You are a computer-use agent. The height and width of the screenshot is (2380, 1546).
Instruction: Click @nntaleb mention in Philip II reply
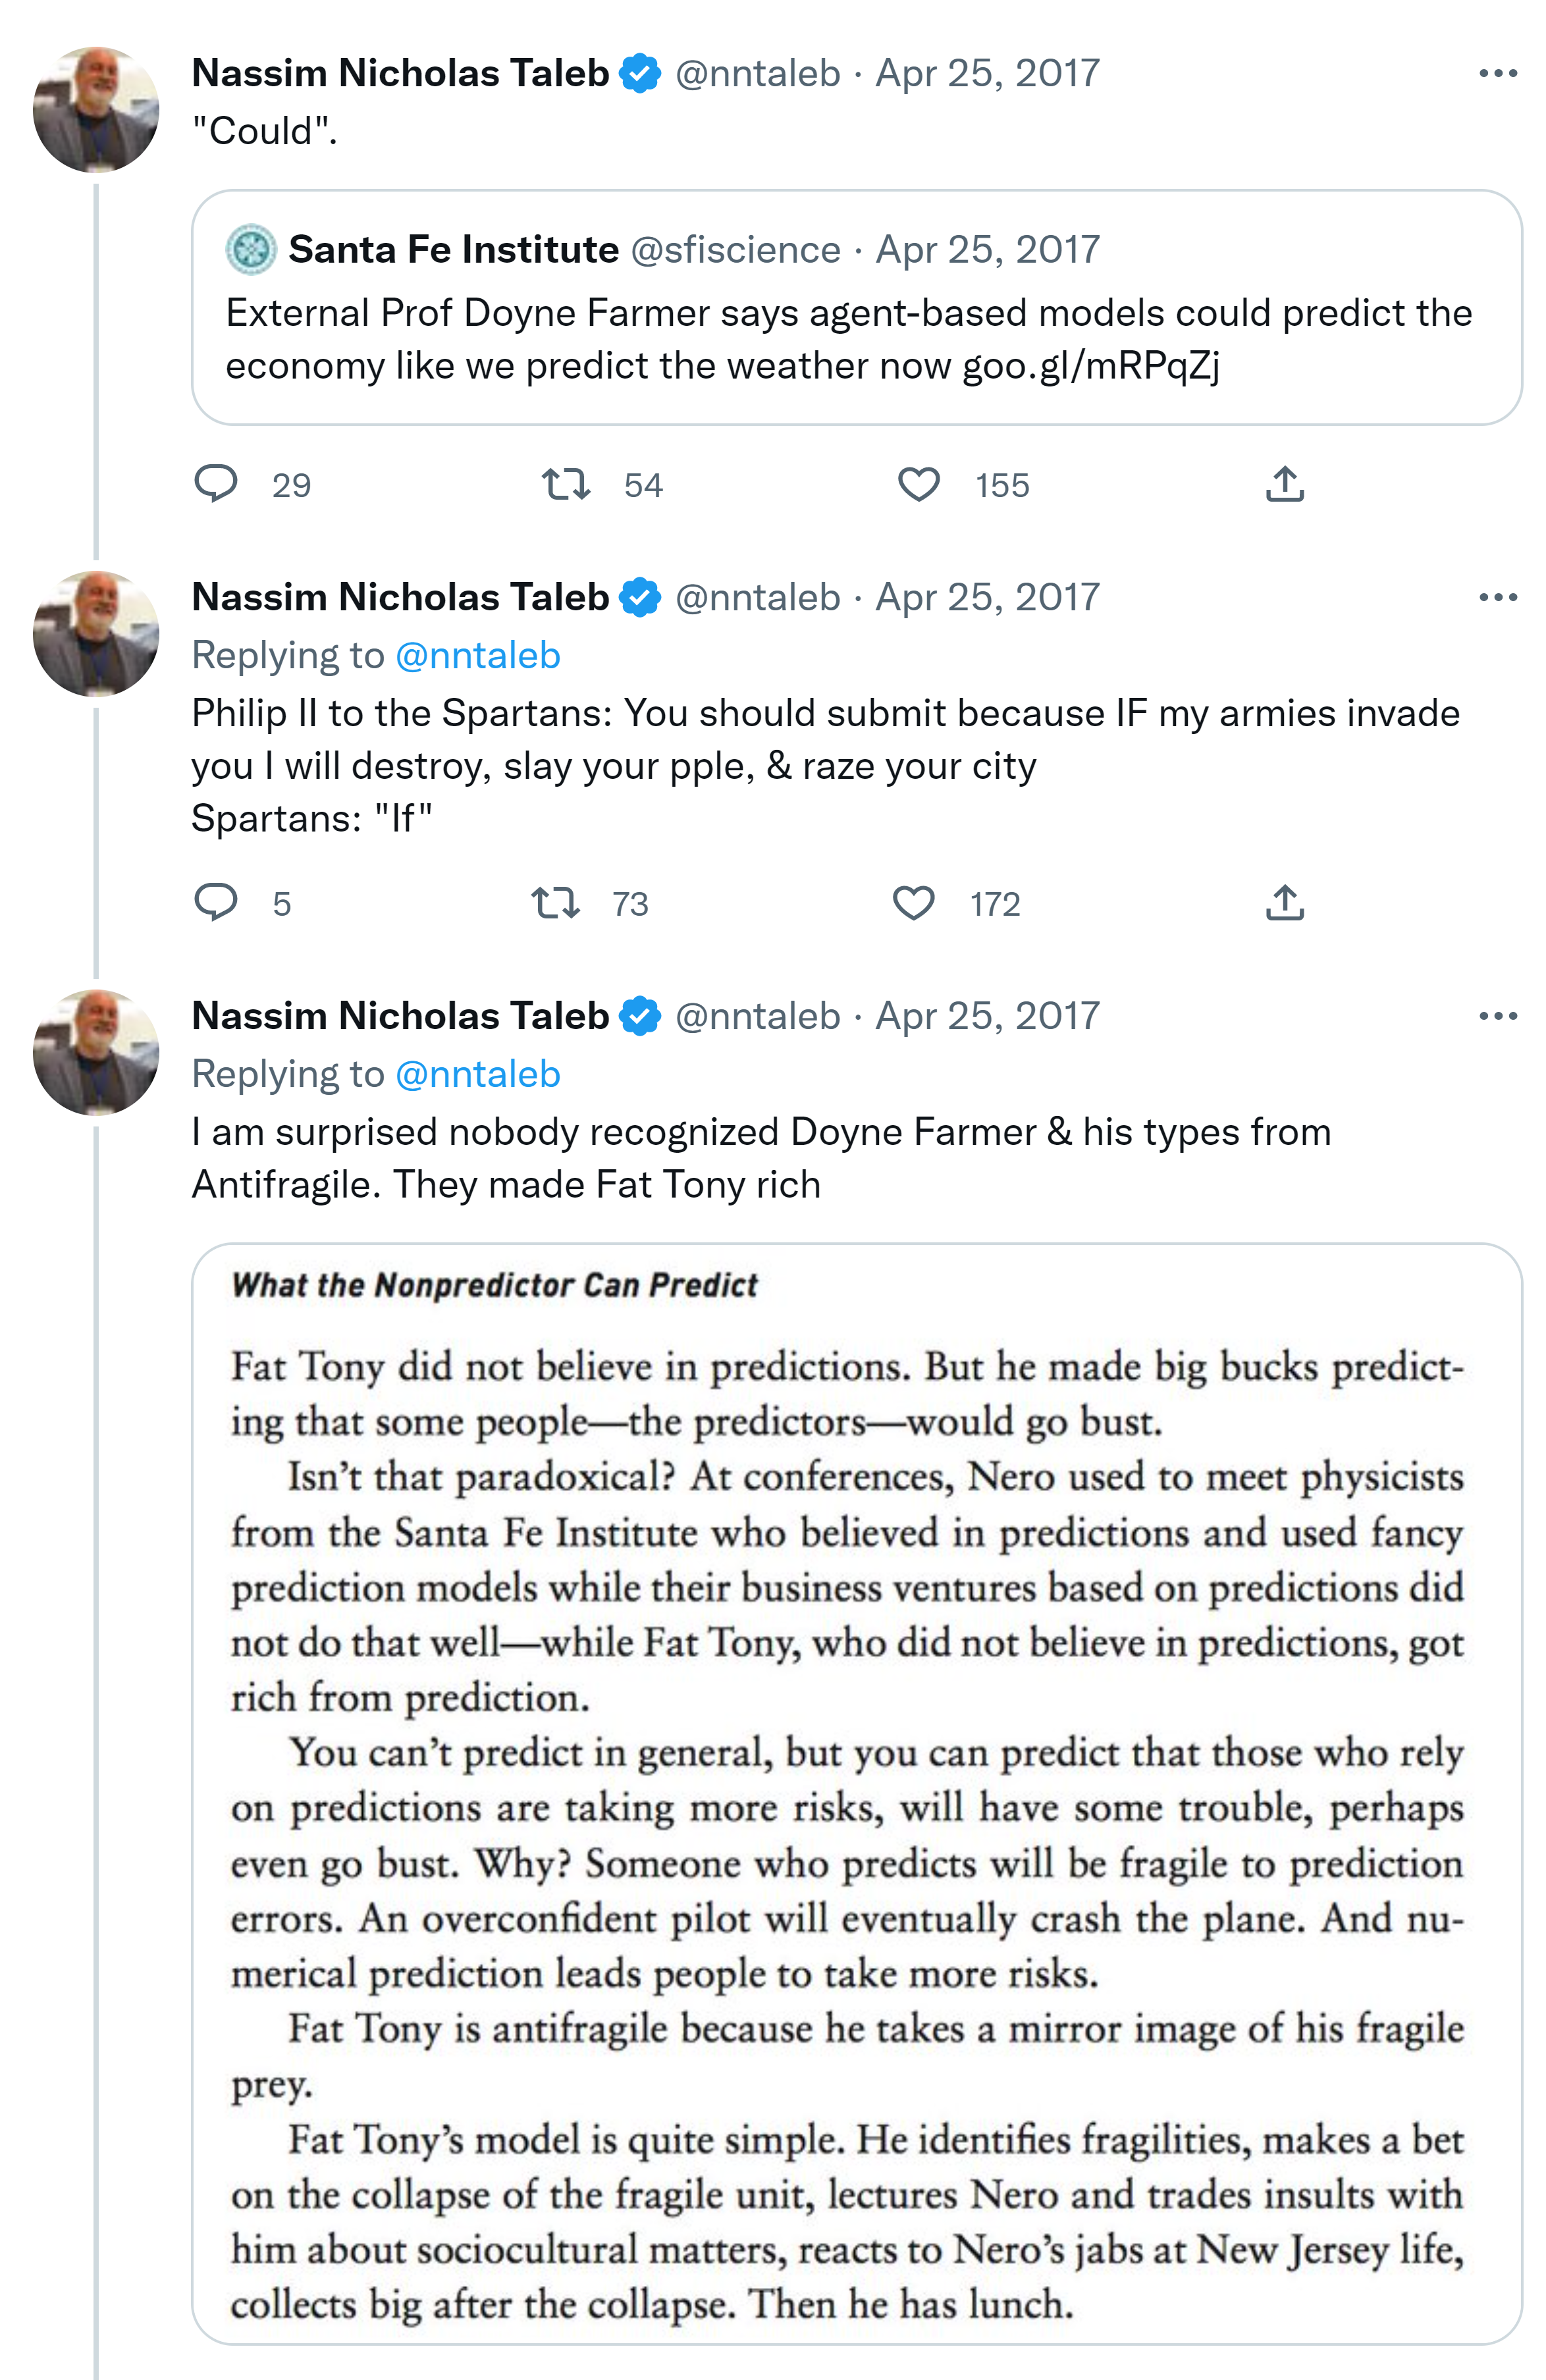pos(478,656)
